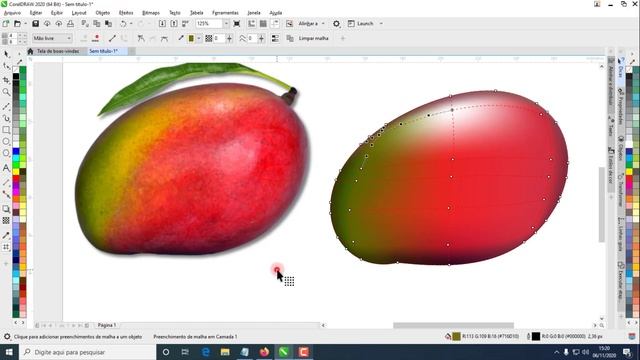Click the mesh color eyedropper icon
This screenshot has height=360, width=640.
click(181, 38)
